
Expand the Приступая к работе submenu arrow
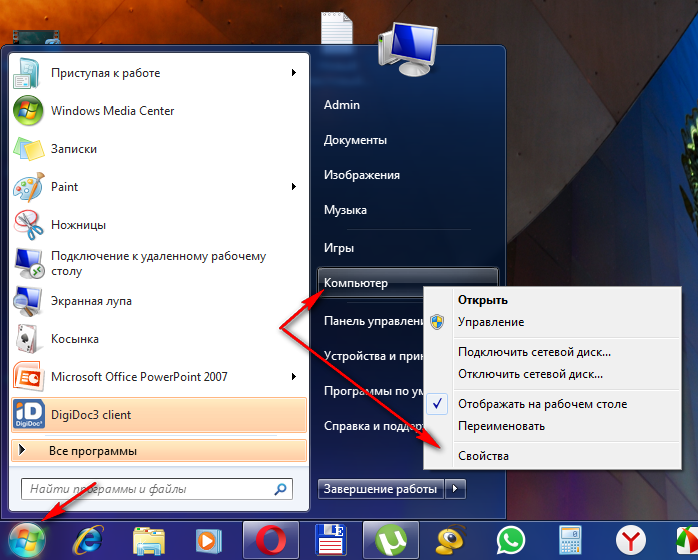click(293, 73)
